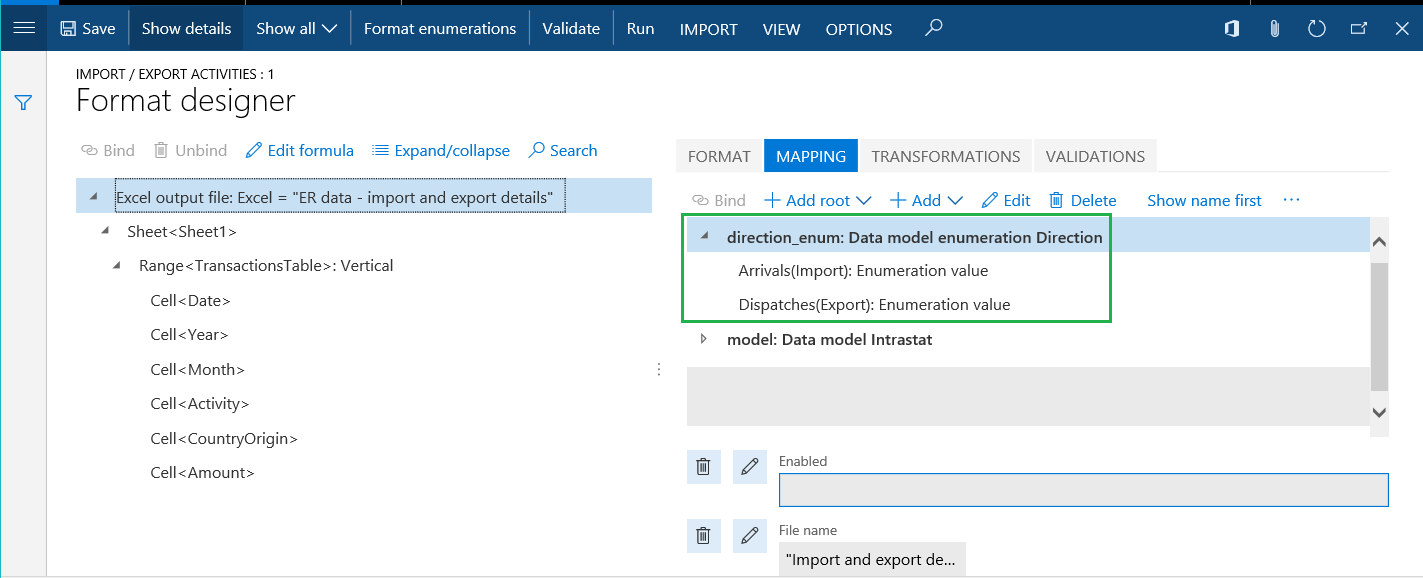Click the Enabled input field
This screenshot has width=1423, height=578.
[1083, 490]
